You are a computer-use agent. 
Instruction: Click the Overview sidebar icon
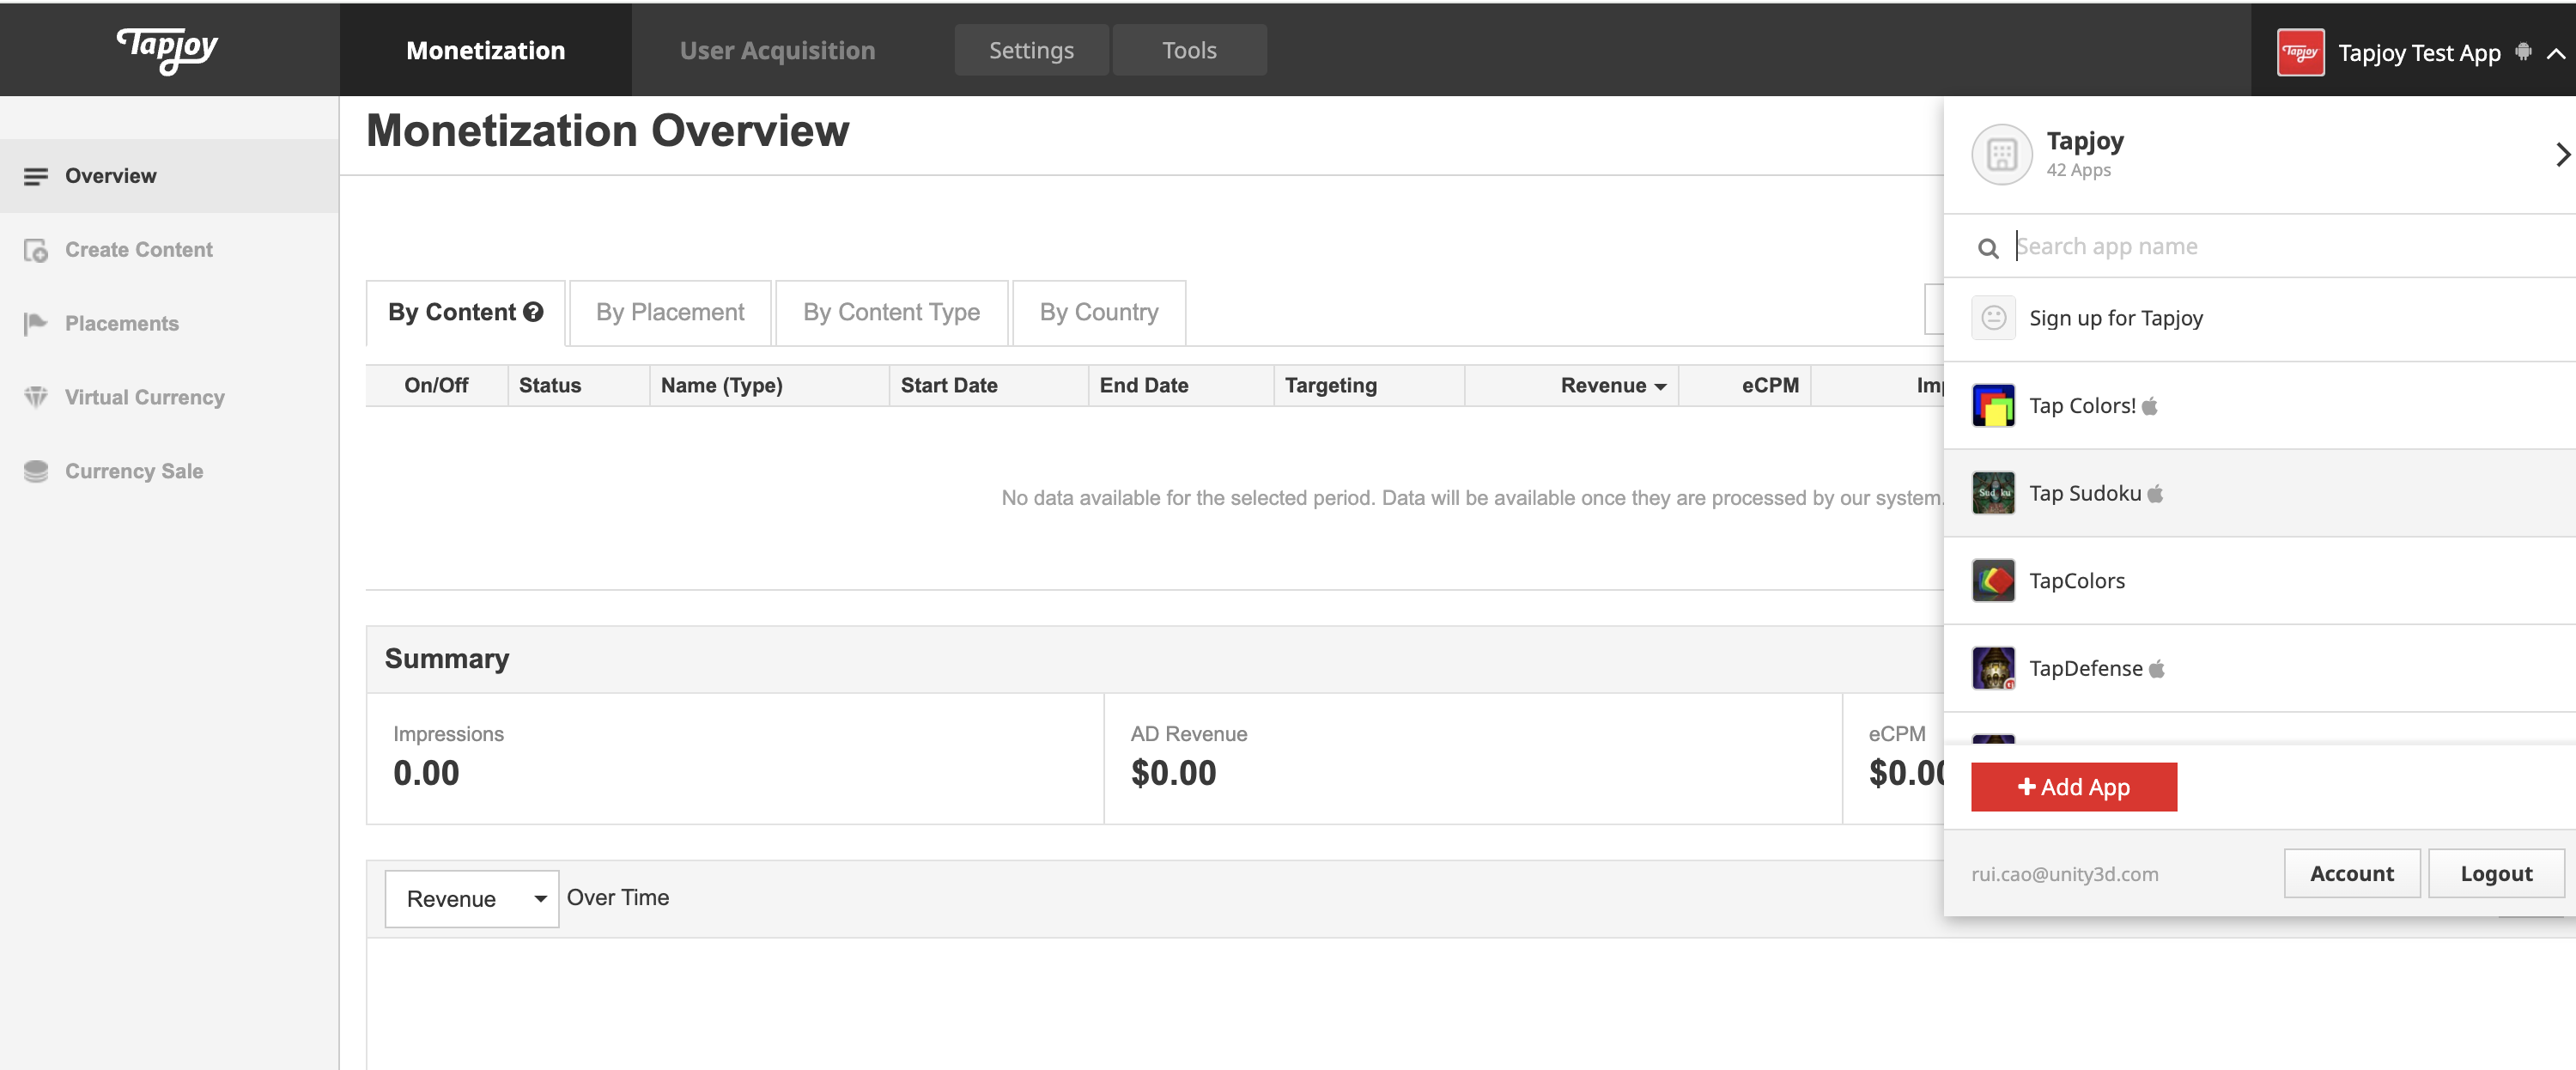point(36,176)
